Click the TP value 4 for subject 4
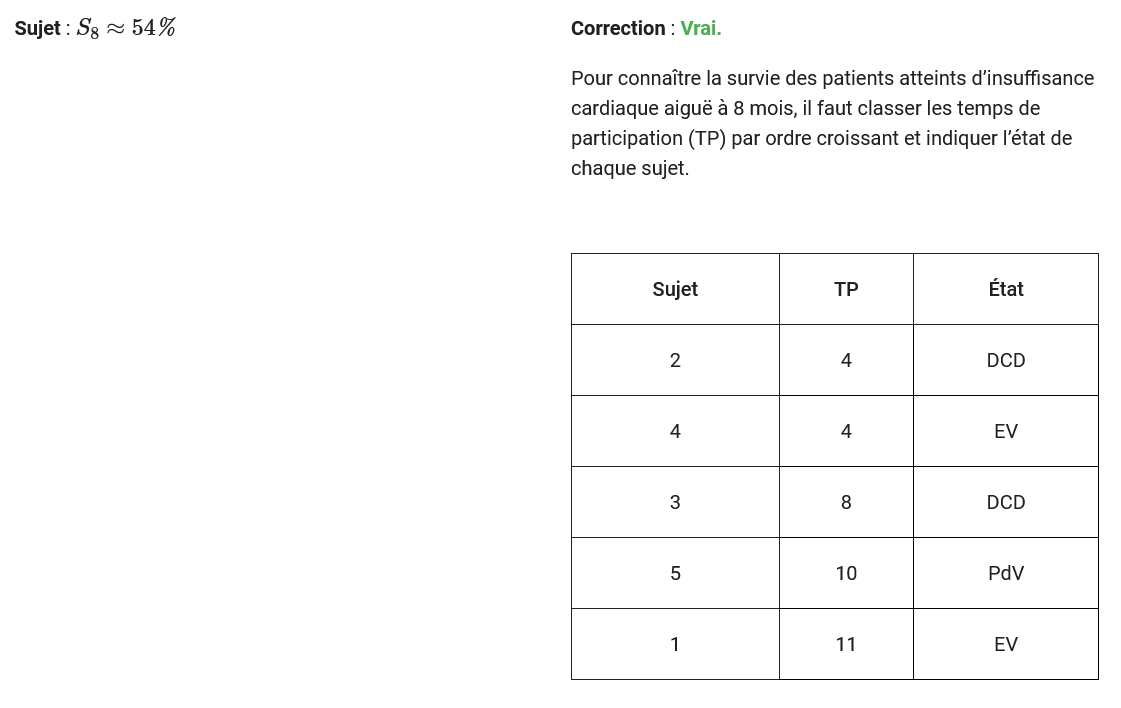The height and width of the screenshot is (708, 1121). point(846,431)
